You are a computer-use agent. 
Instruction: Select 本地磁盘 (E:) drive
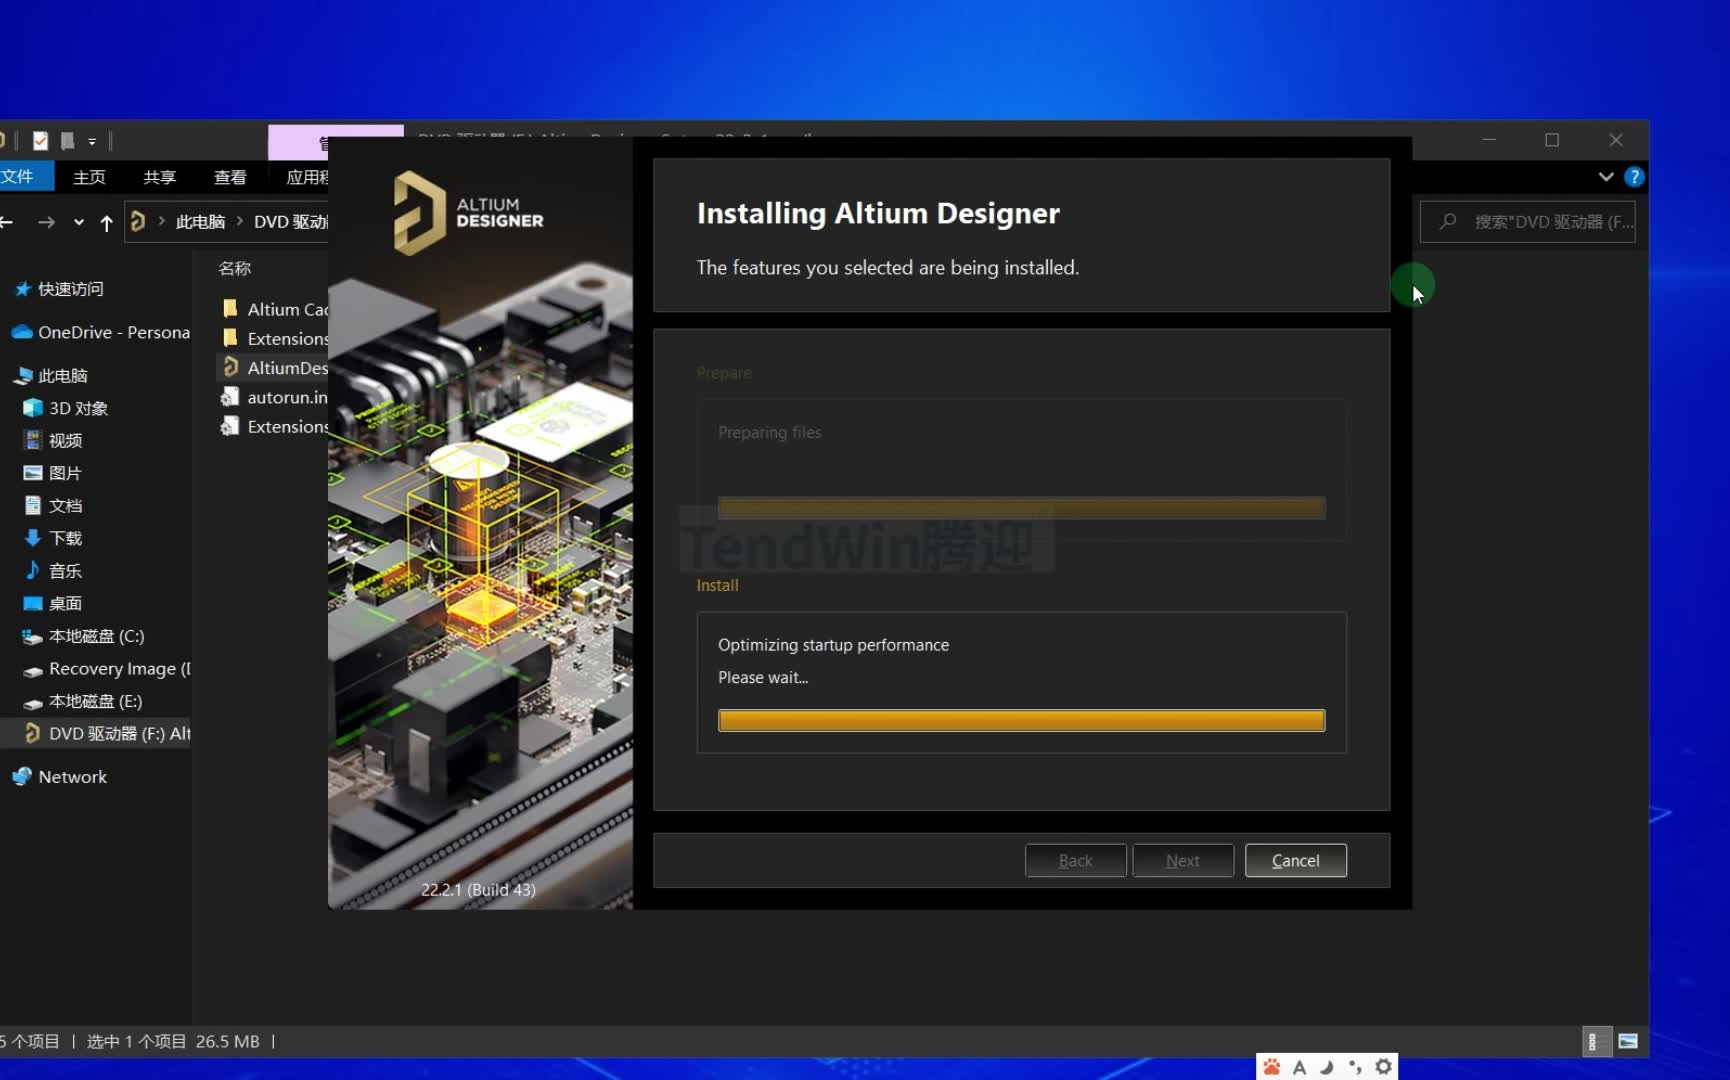(x=83, y=701)
